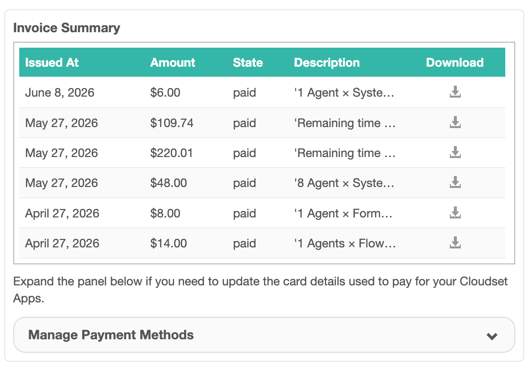Click the '1 Agents × Flow… description
Screen dimensions: 529x367
click(x=345, y=243)
